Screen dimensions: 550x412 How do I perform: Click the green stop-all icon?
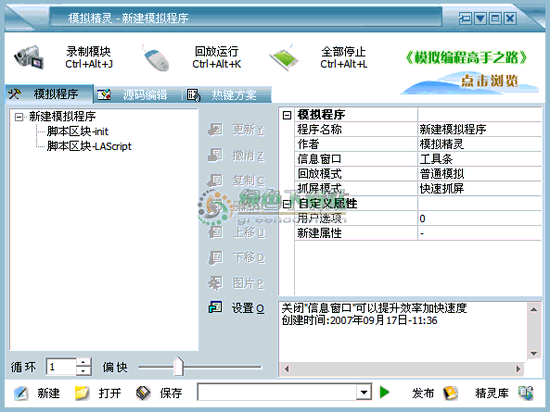(284, 57)
